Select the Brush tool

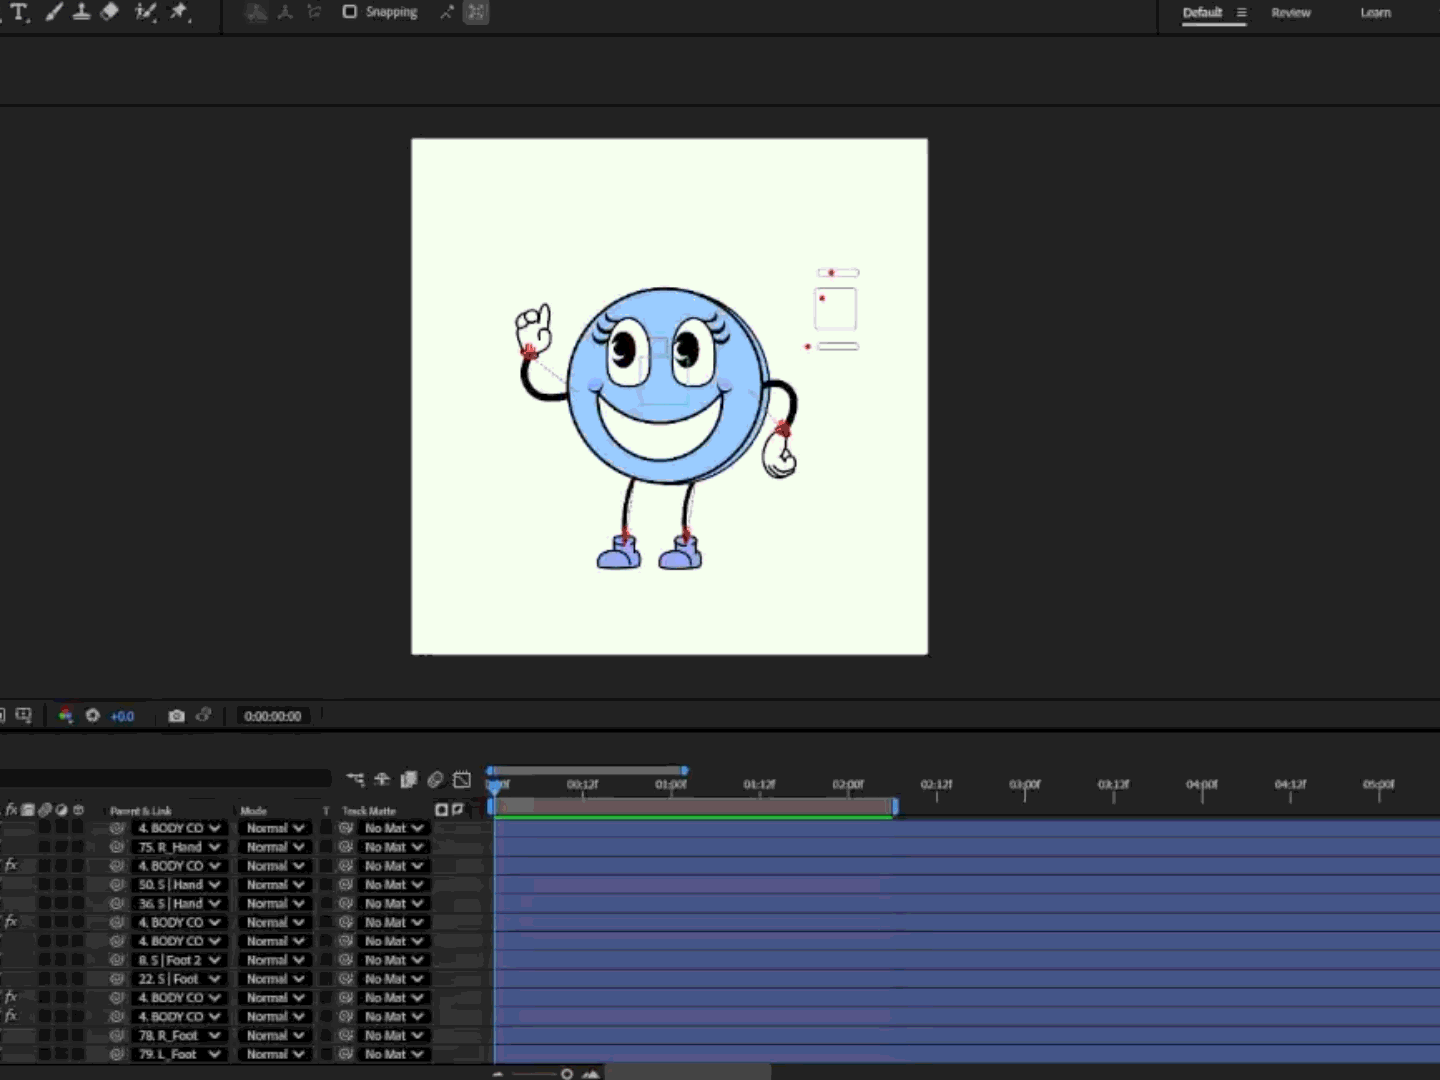pyautogui.click(x=54, y=12)
